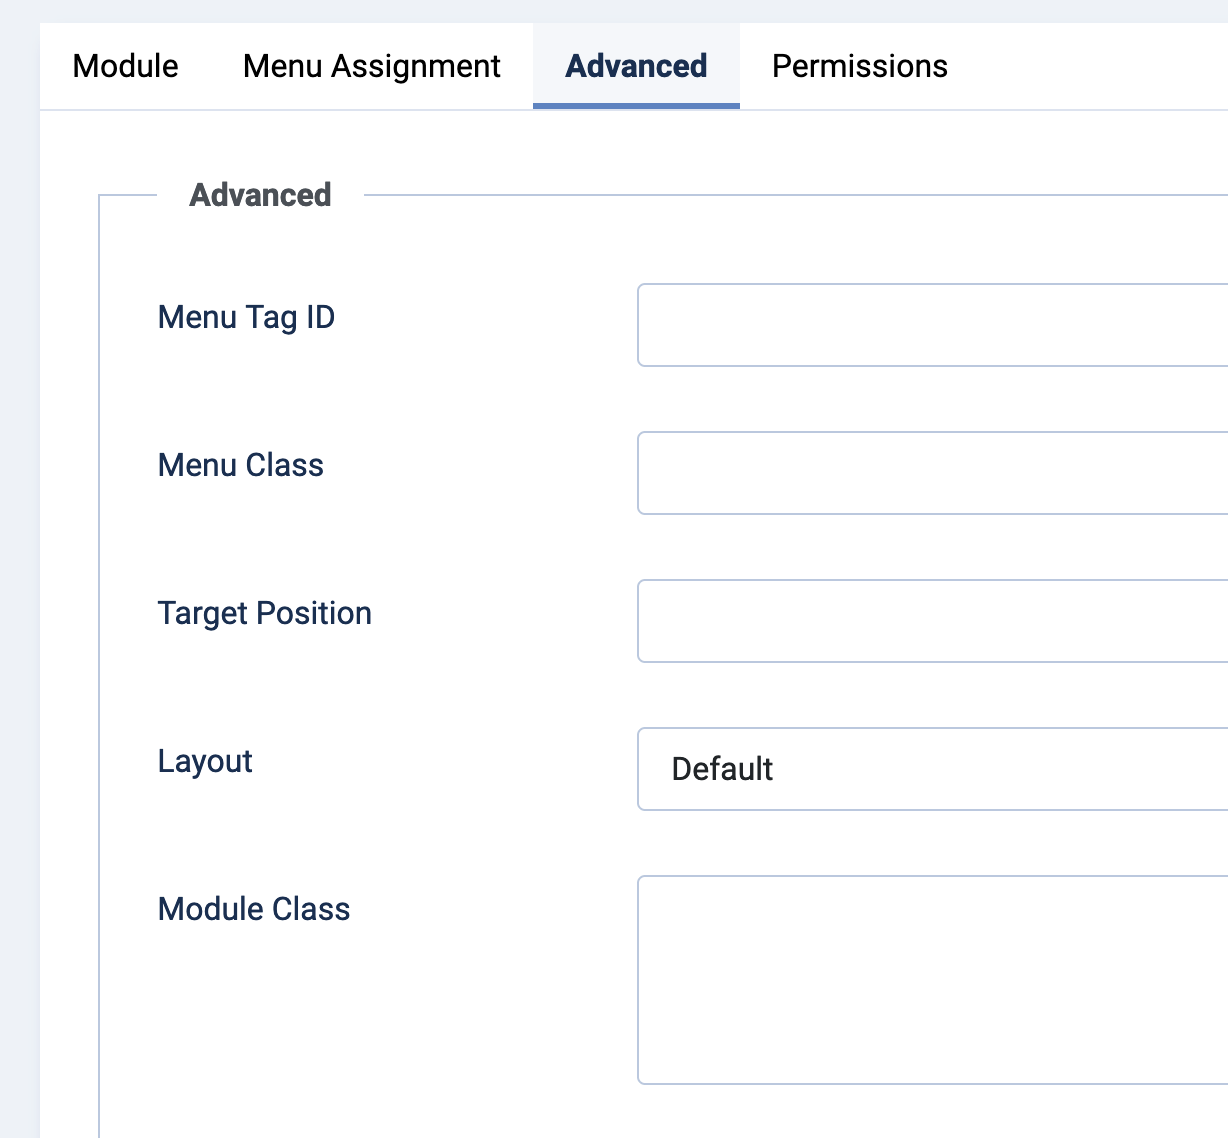Focus the Menu Class text box

coord(932,473)
